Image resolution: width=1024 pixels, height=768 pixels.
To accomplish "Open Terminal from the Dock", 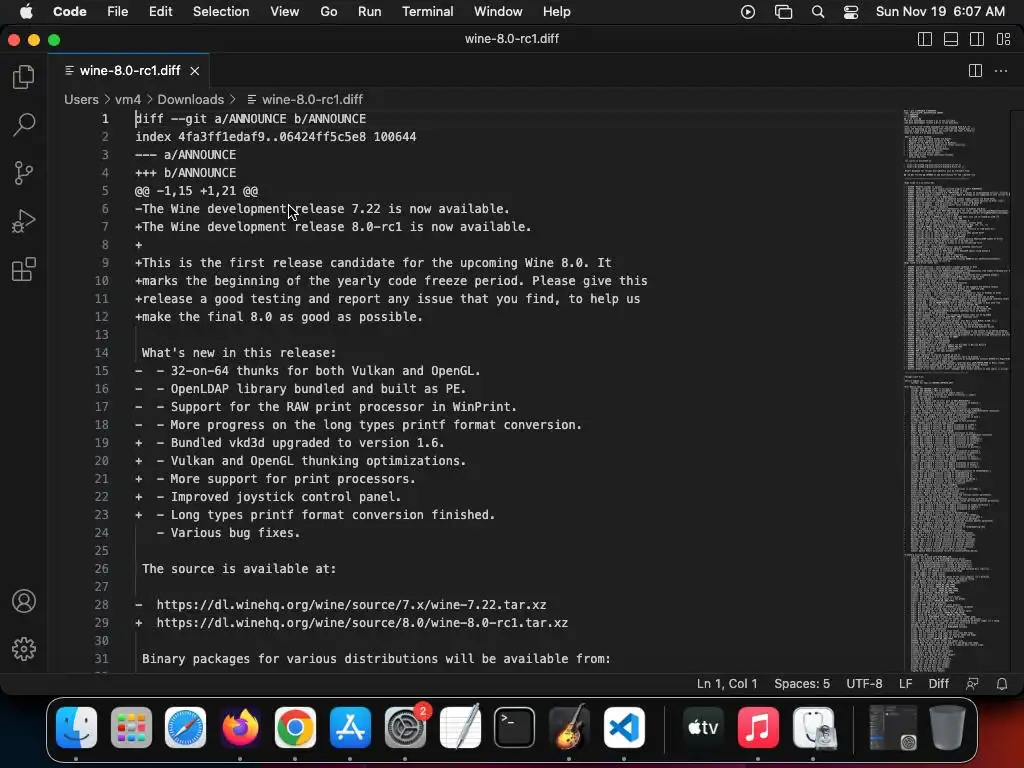I will [x=514, y=728].
